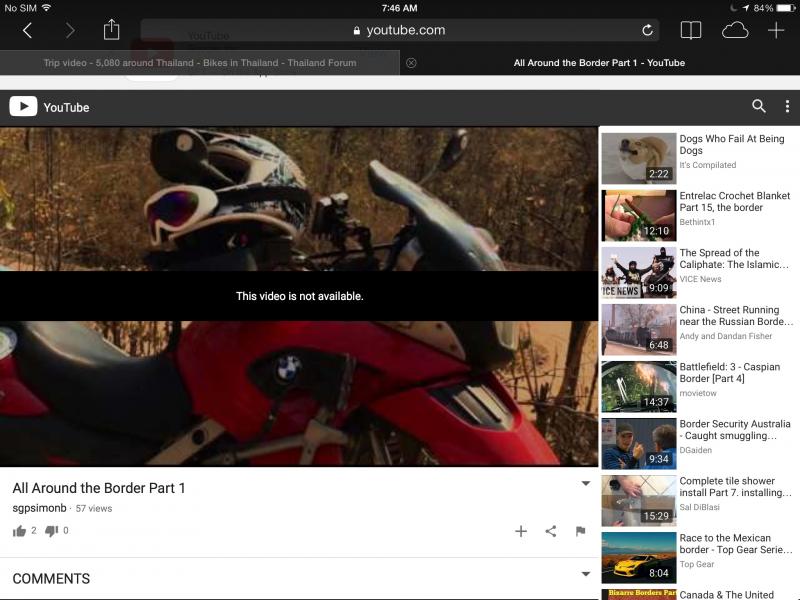The width and height of the screenshot is (800, 600).
Task: Select the youtube.com address bar
Action: point(399,30)
